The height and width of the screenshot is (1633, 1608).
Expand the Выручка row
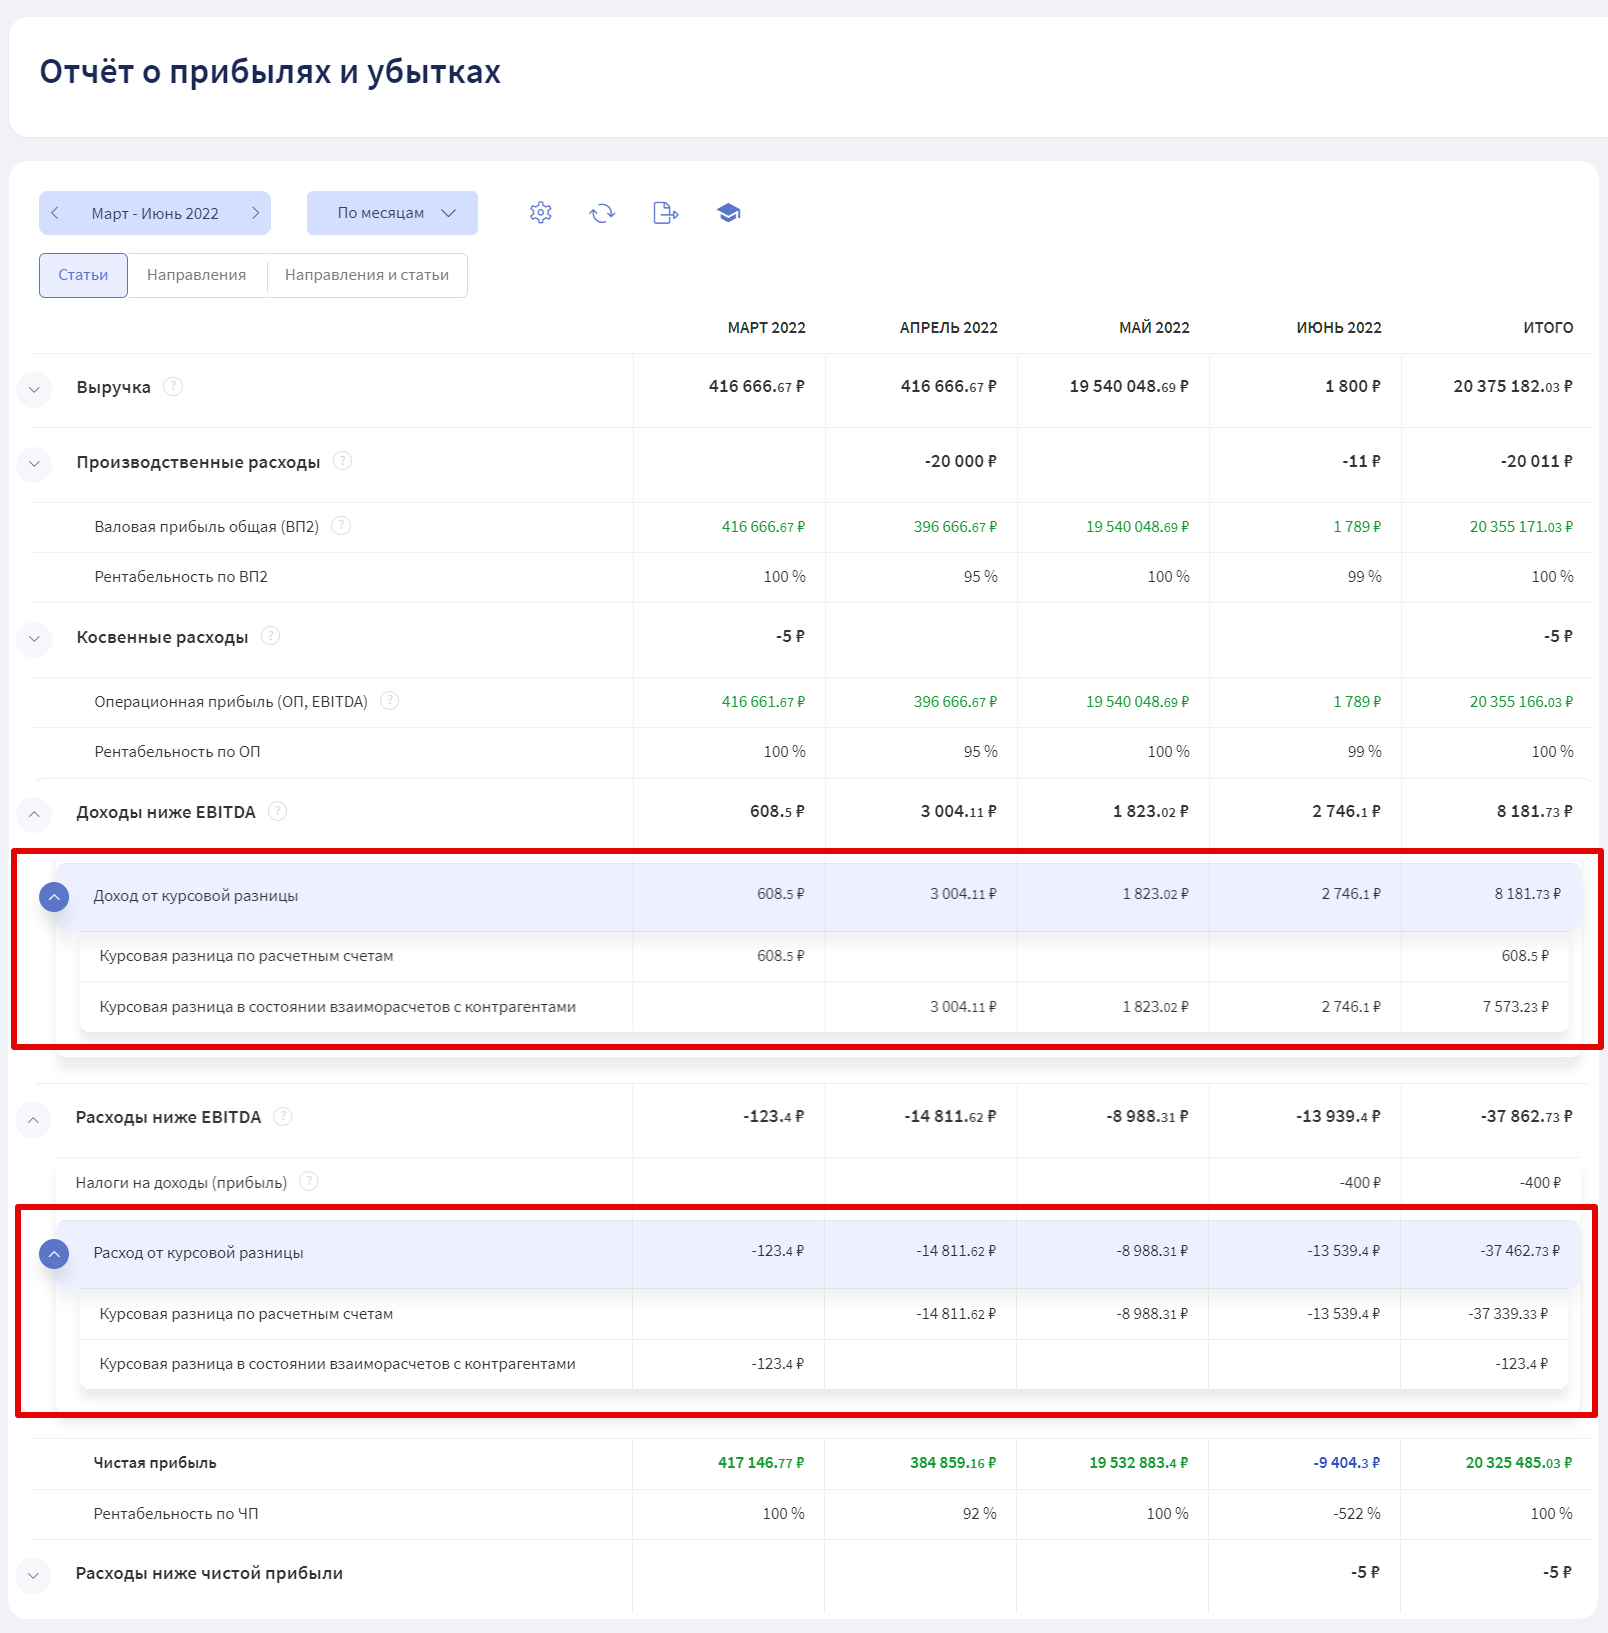[34, 389]
